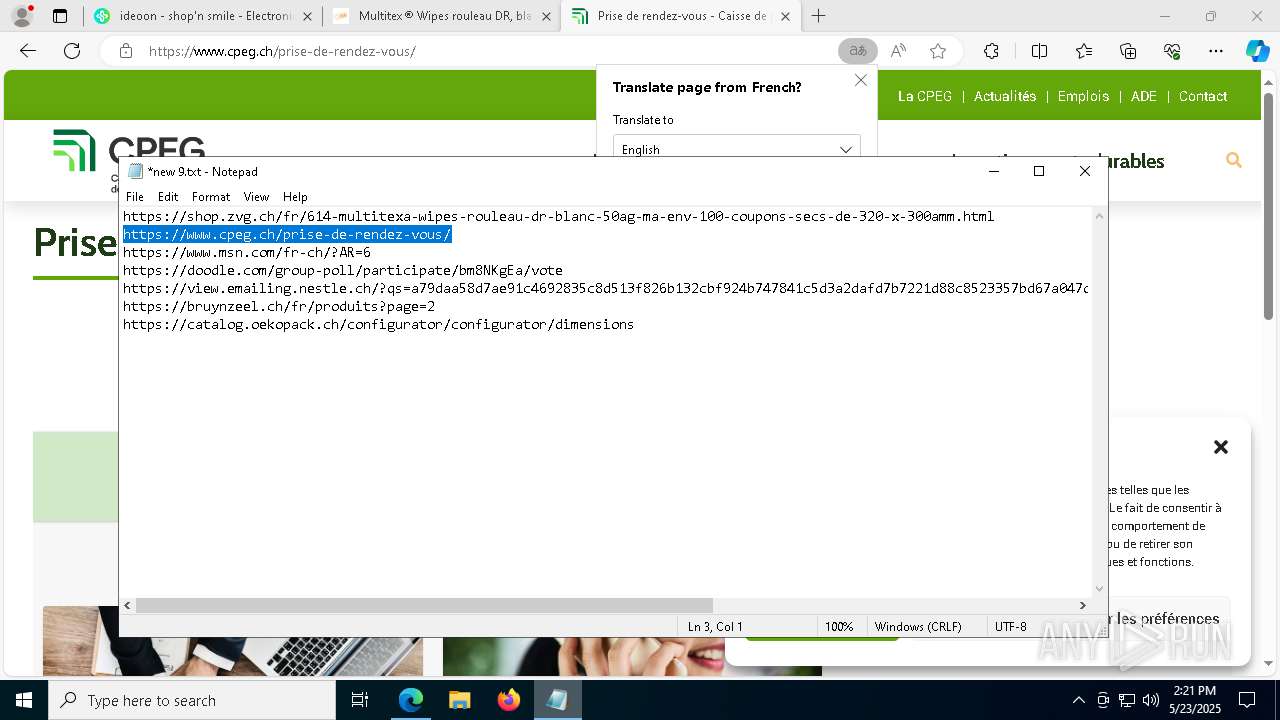Open the Actualités nav link

pos(1005,96)
